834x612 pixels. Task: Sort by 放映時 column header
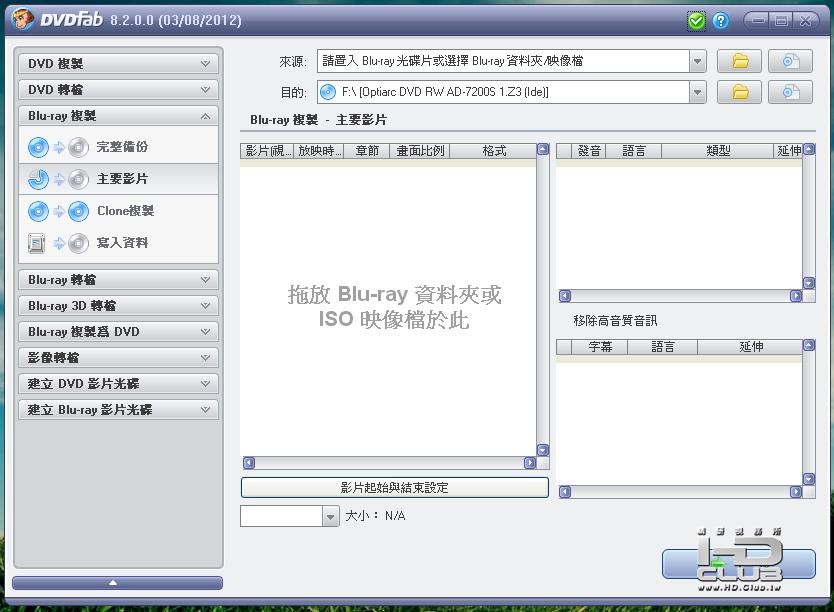click(318, 151)
